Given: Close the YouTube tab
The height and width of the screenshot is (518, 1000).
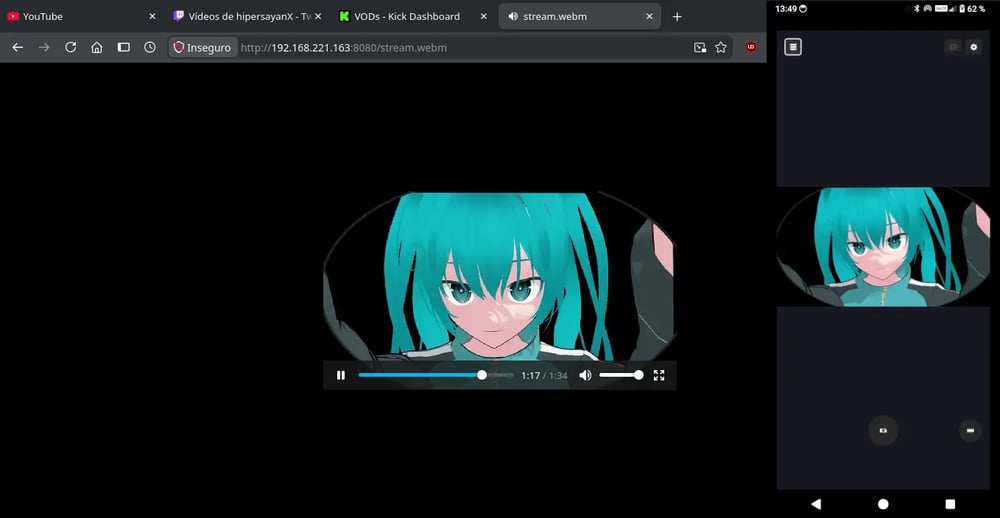Looking at the screenshot, I should coord(152,17).
